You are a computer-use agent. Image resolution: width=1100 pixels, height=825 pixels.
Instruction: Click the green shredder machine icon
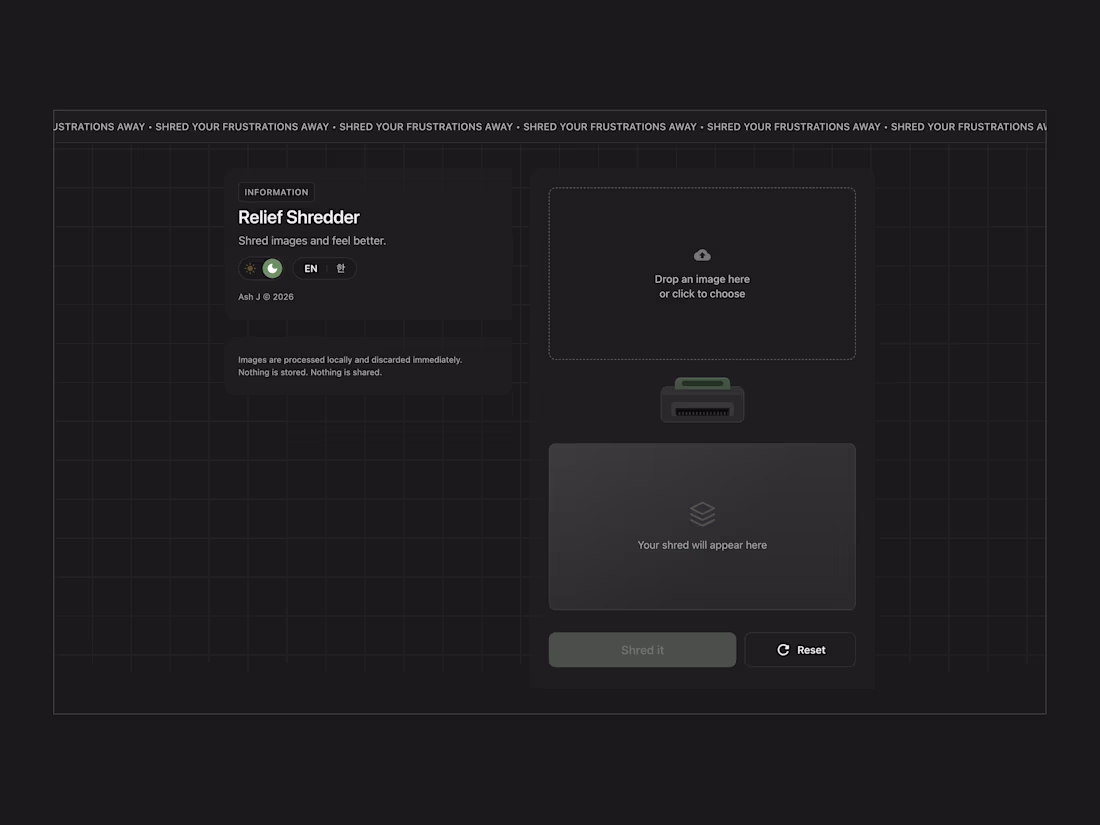(701, 399)
